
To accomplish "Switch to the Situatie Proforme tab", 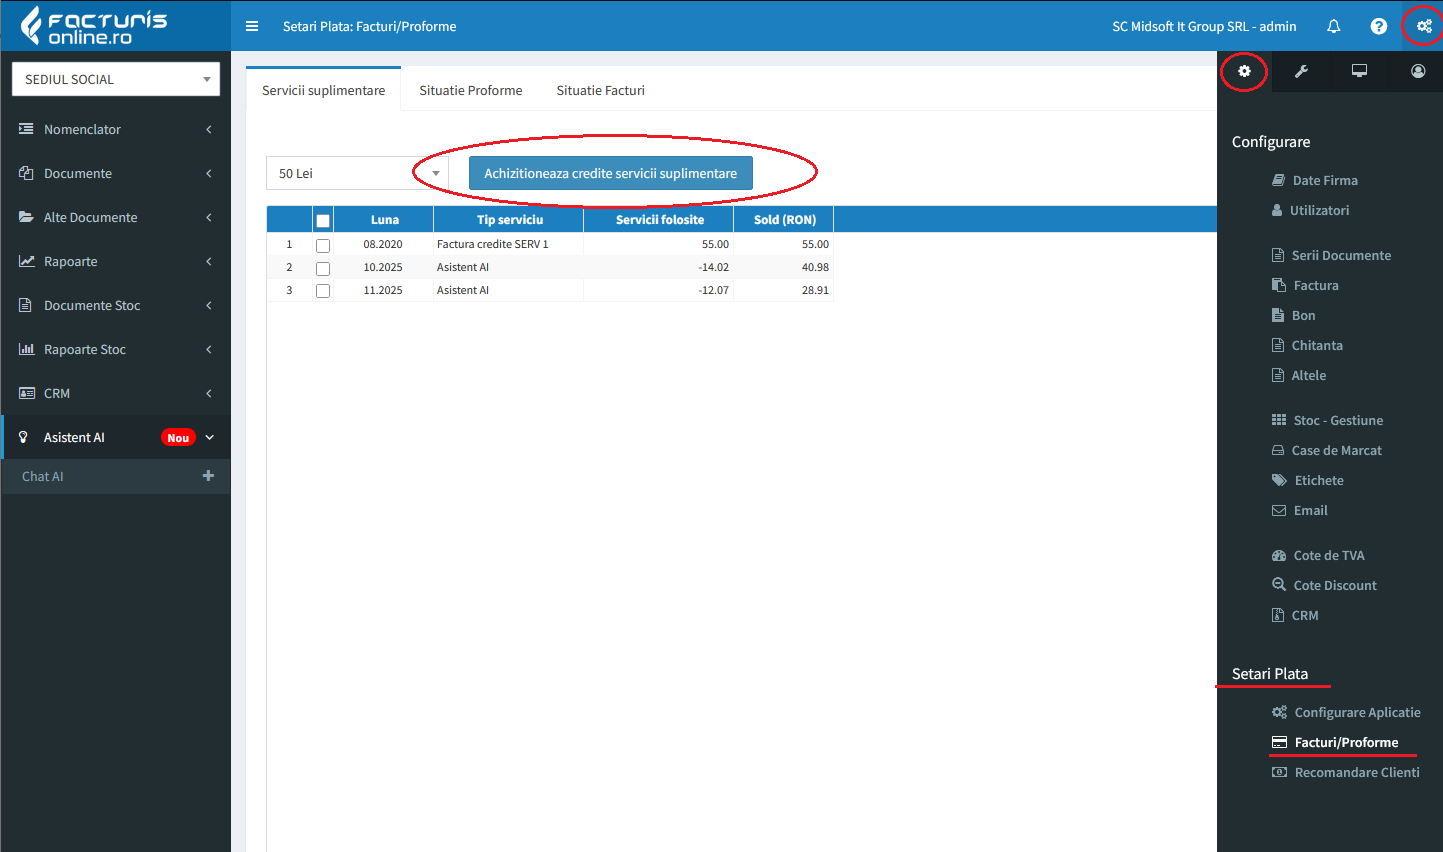I will [470, 90].
